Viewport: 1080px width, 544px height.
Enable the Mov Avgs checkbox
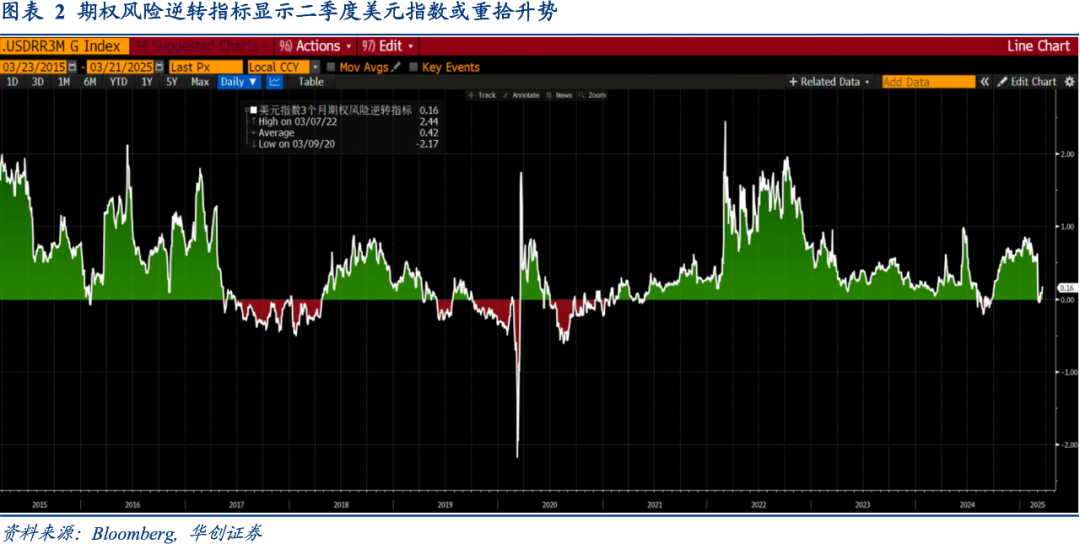click(331, 67)
